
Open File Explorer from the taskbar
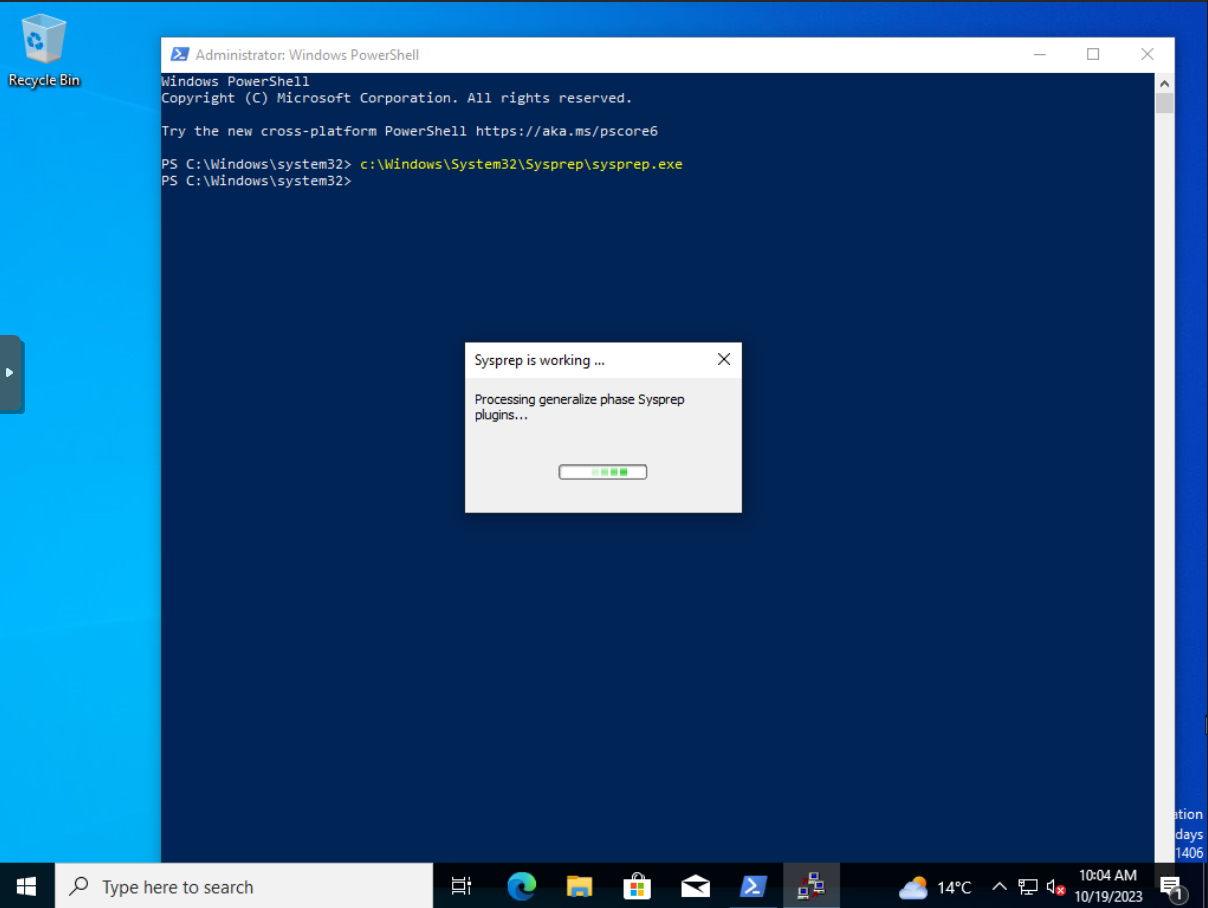click(x=579, y=886)
